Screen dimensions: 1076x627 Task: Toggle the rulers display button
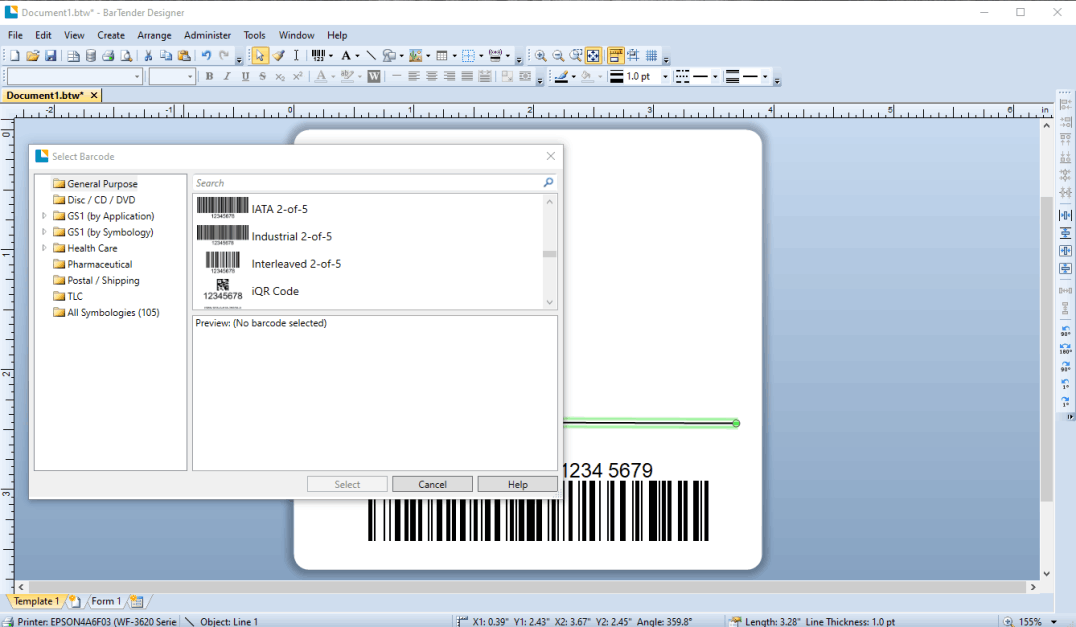click(x=615, y=56)
